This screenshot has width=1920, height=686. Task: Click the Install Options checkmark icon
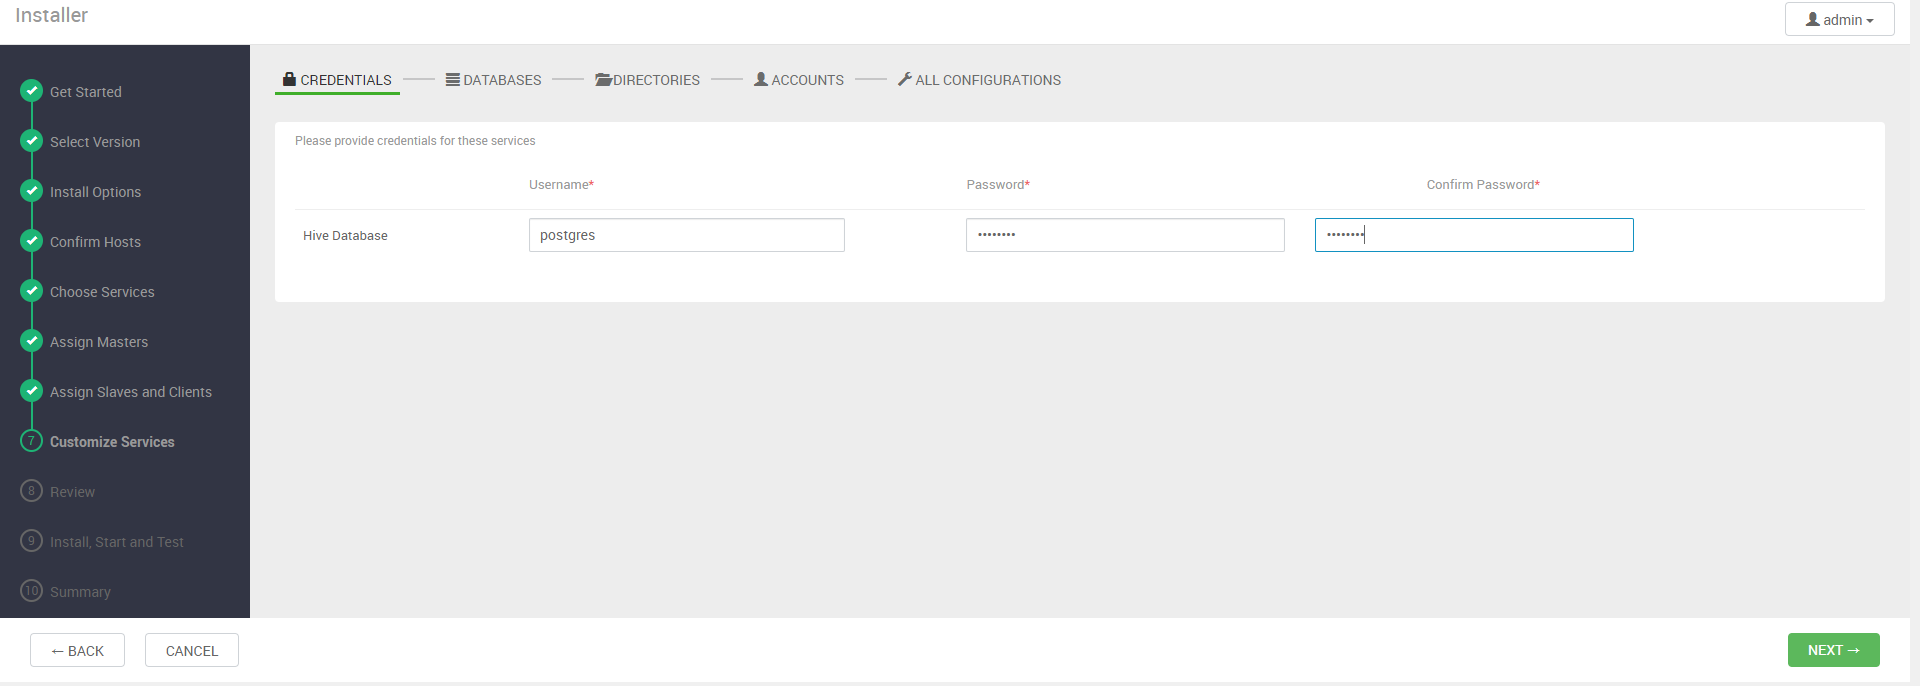click(31, 191)
